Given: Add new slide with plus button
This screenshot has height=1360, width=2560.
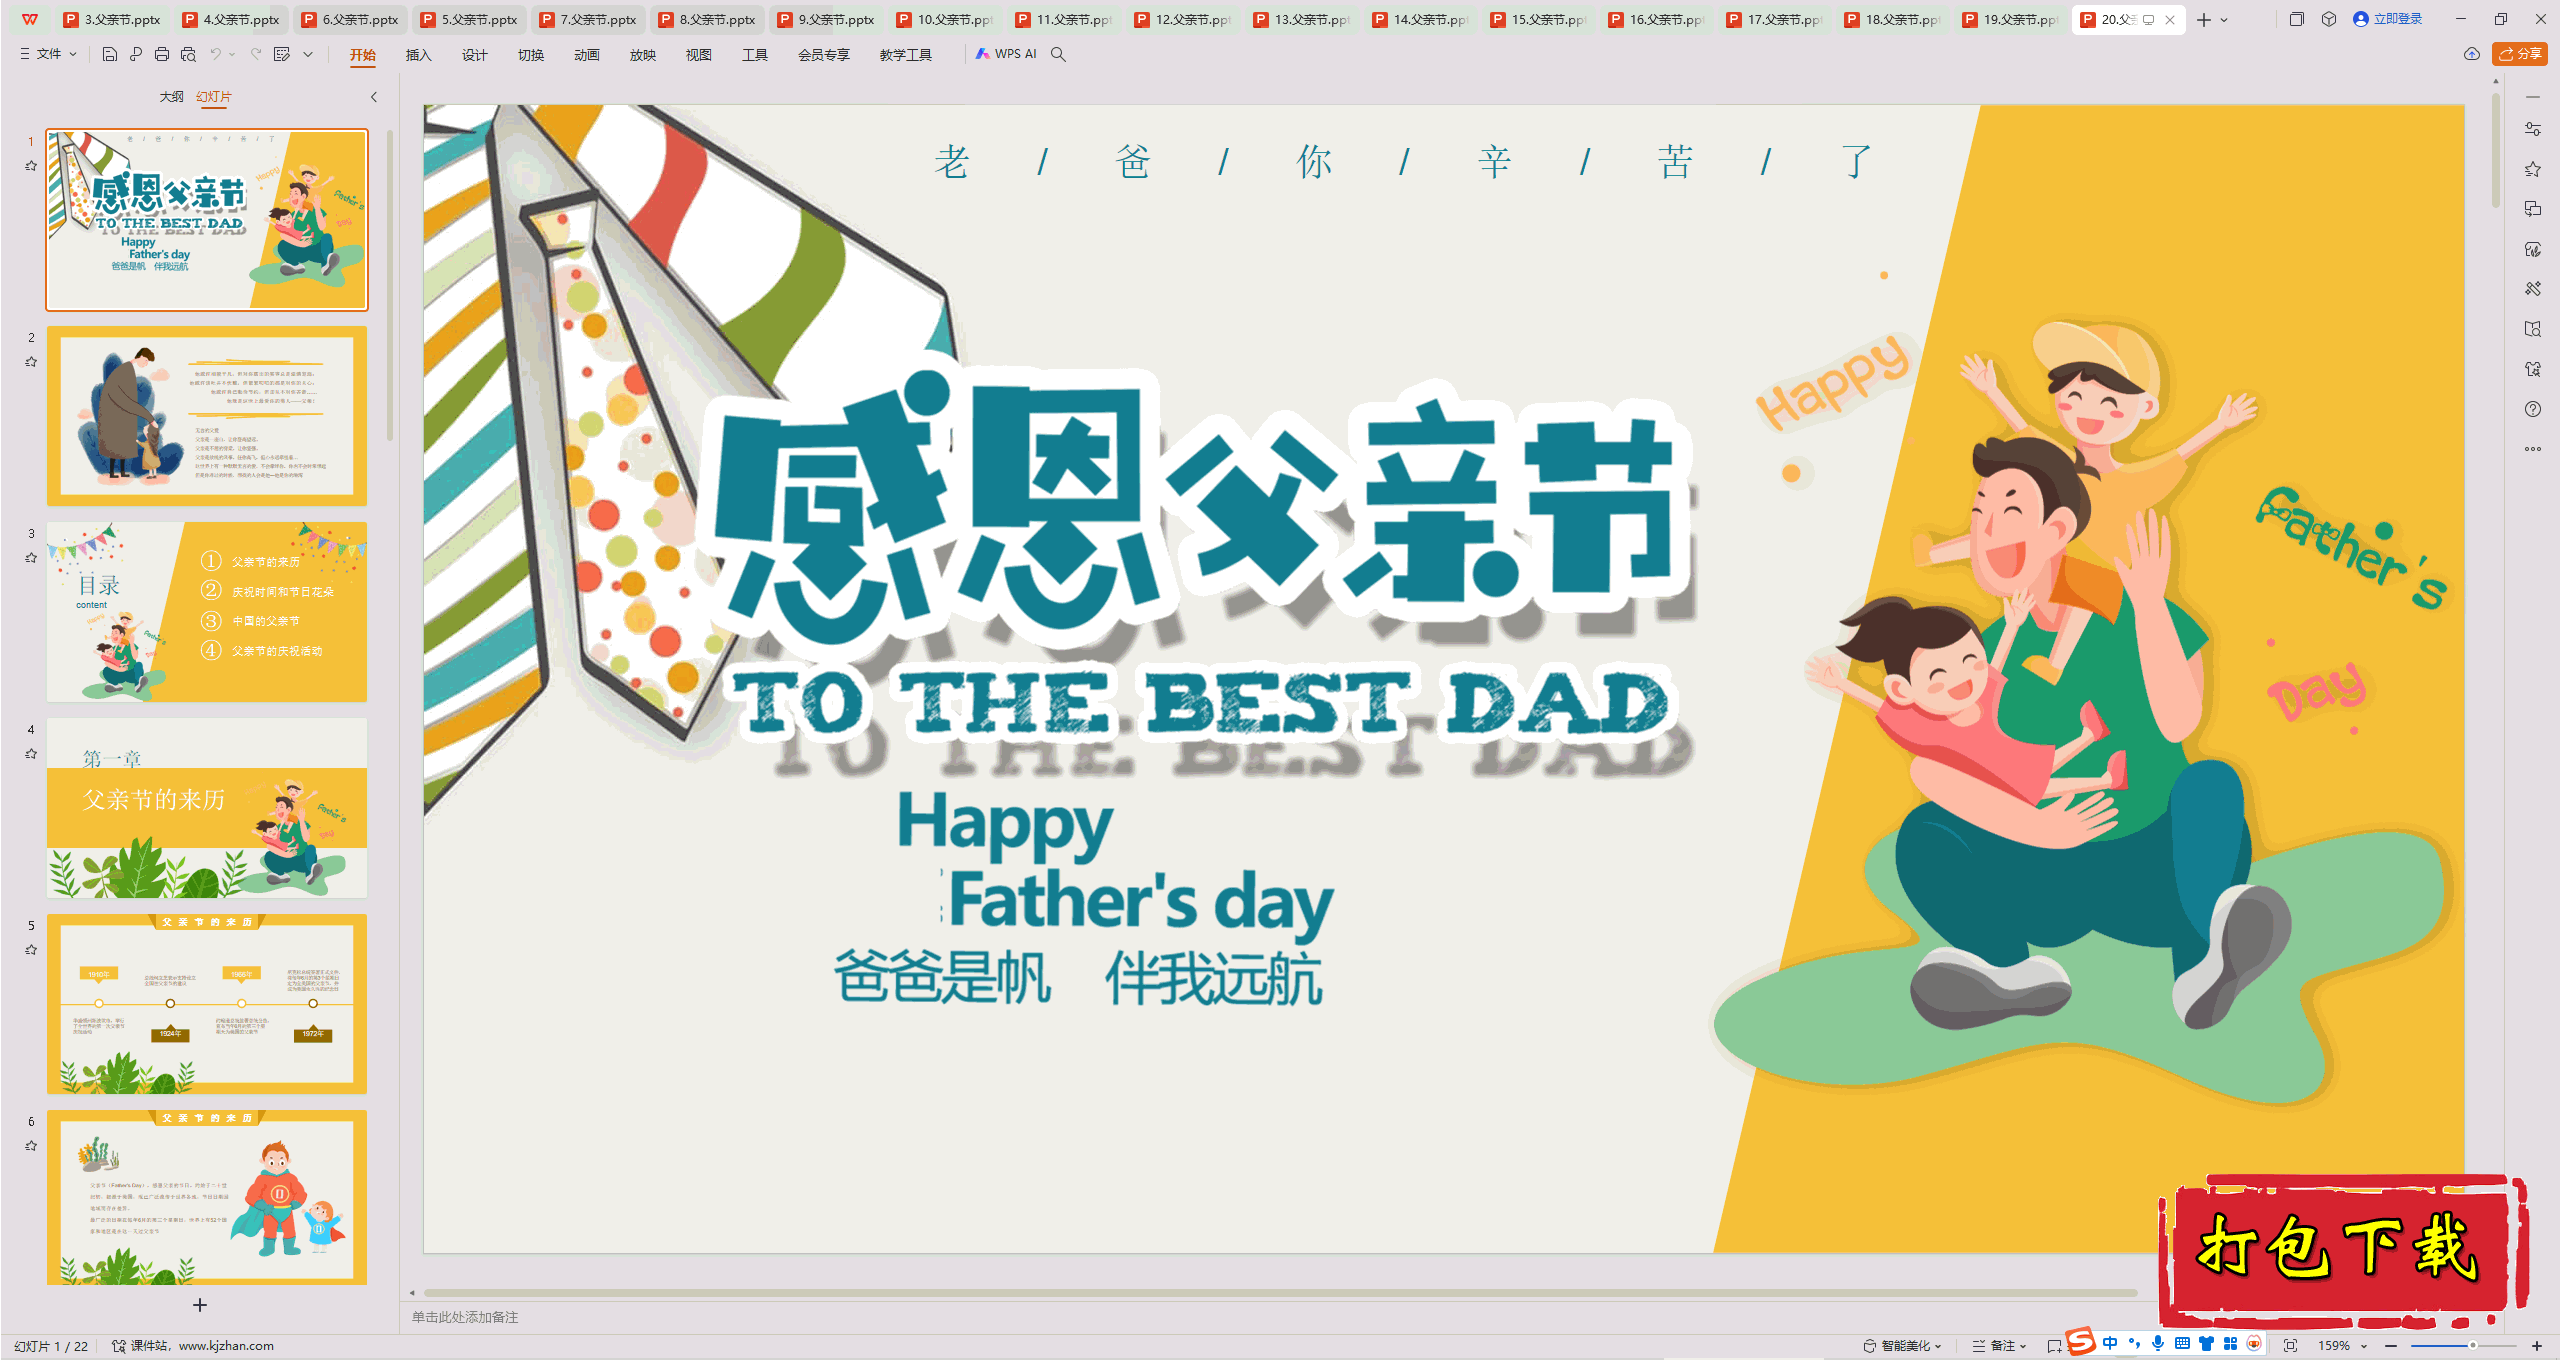Looking at the screenshot, I should pos(200,1305).
